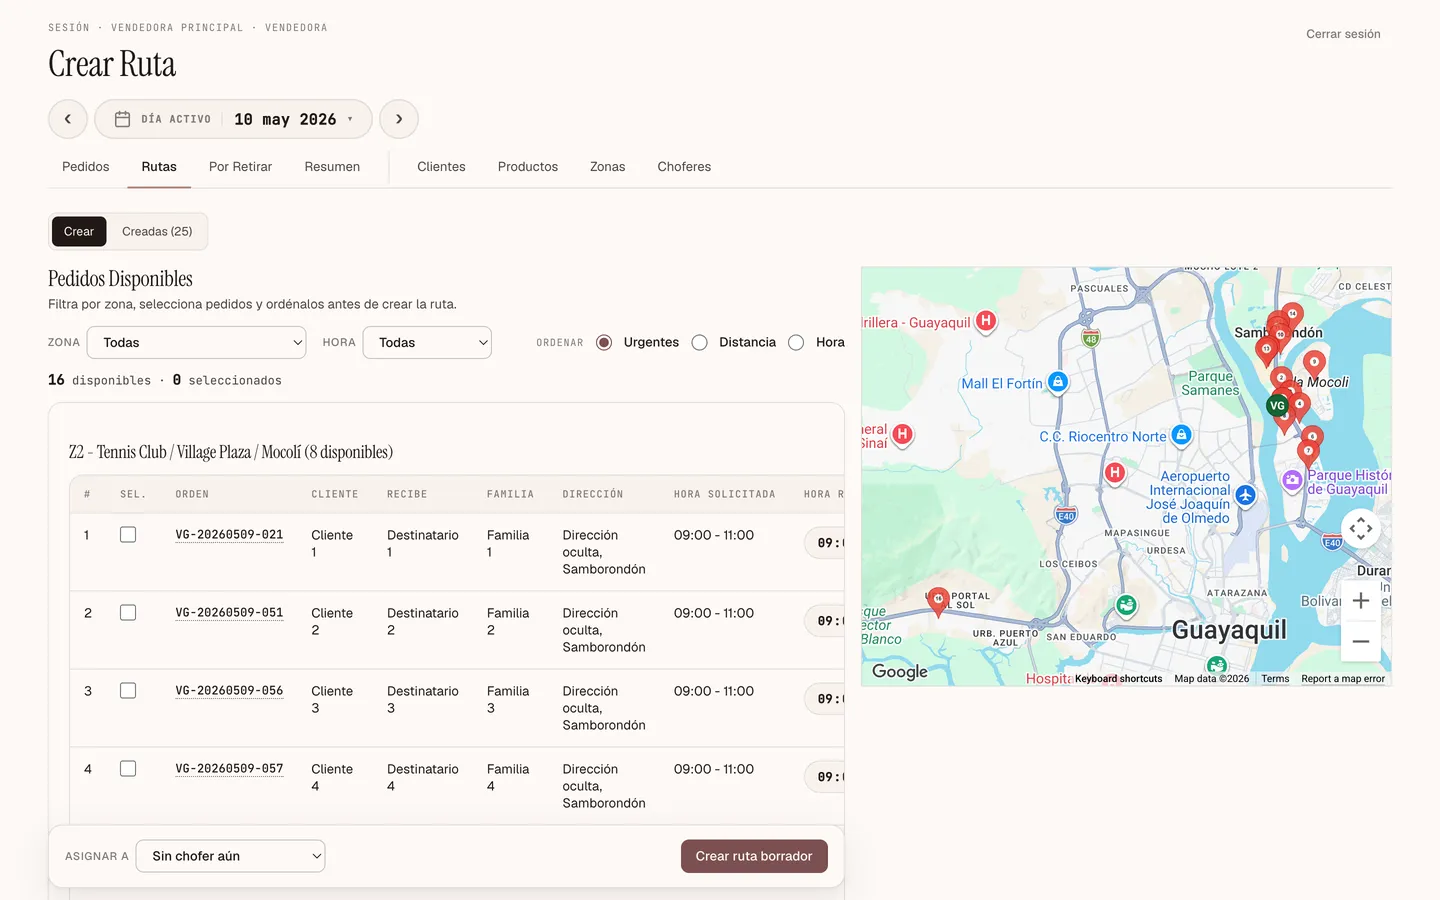Image resolution: width=1440 pixels, height=900 pixels.
Task: Open the Productos tab
Action: (528, 167)
